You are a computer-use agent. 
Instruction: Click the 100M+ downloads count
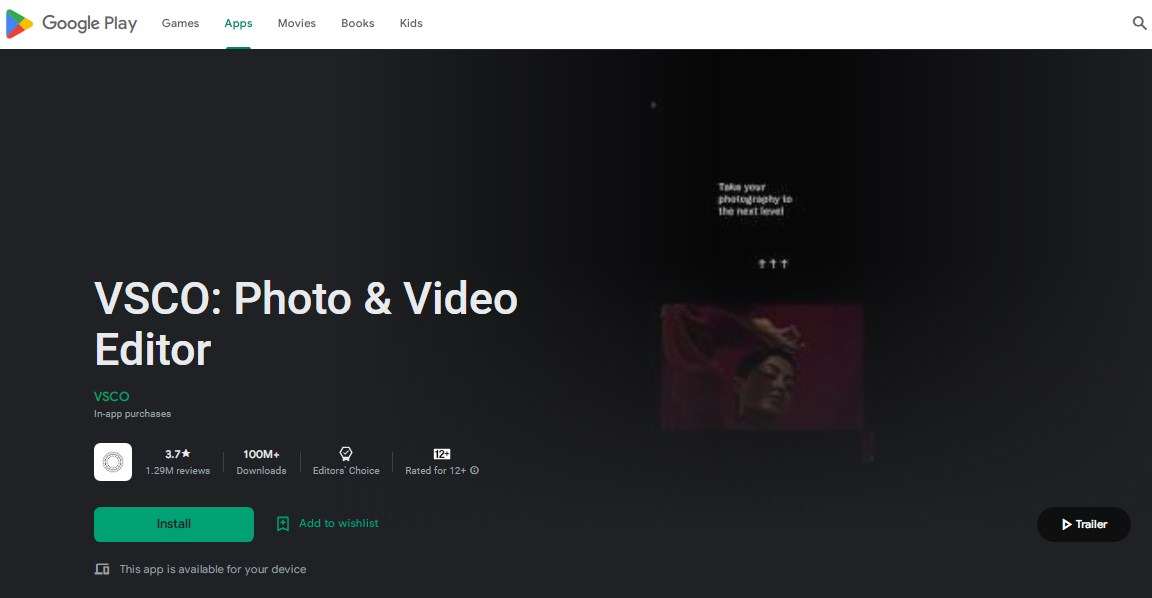pos(262,454)
